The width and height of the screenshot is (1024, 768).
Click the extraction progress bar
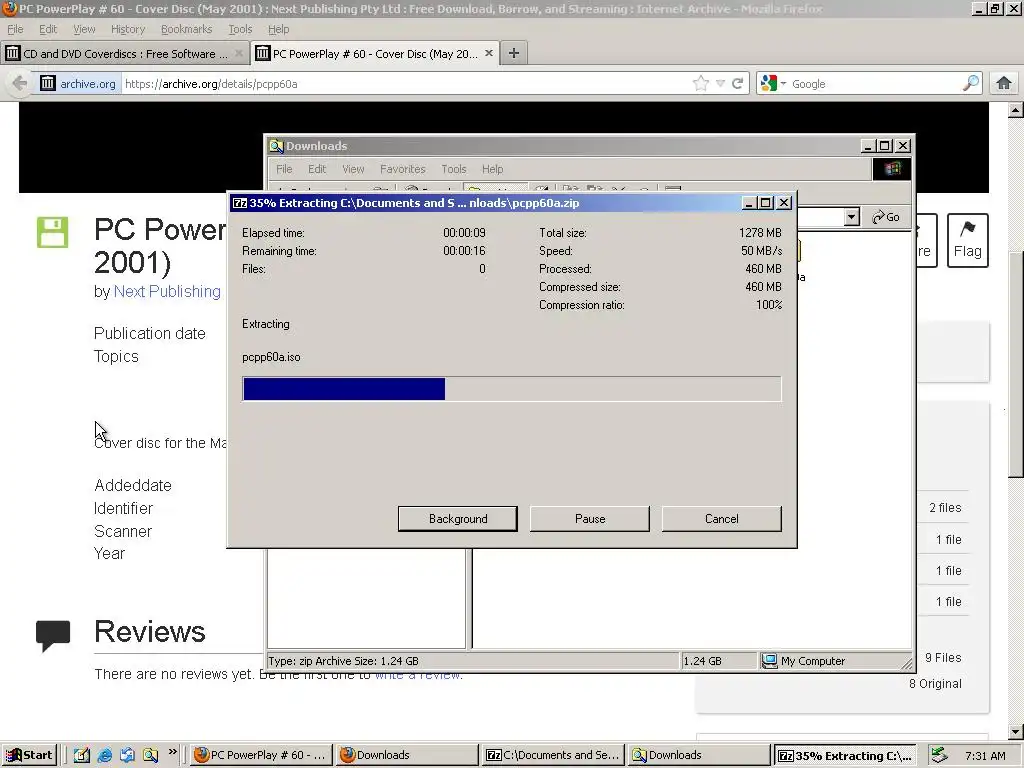(511, 389)
